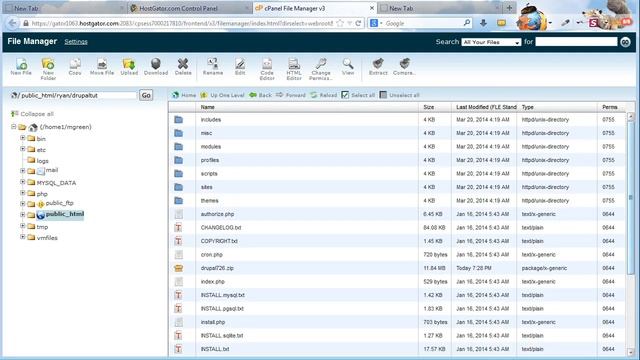
Task: Click the Download toolbar icon
Action: click(x=156, y=67)
